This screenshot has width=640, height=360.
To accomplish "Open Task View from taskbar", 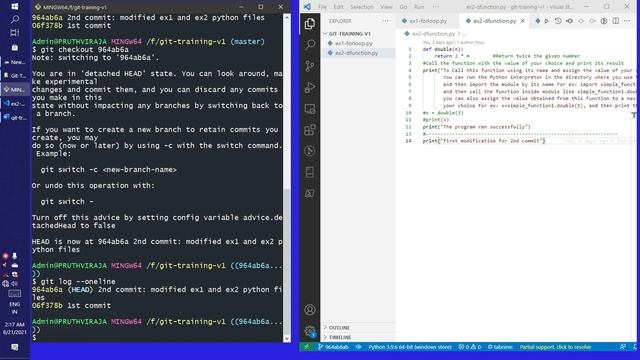I will (x=15, y=33).
